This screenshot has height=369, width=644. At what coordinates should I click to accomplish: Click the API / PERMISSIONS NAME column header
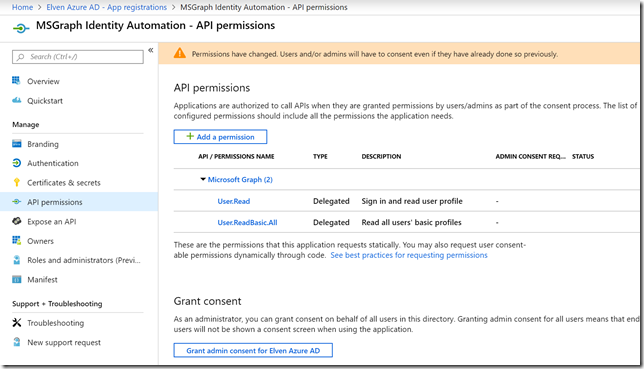click(x=236, y=157)
